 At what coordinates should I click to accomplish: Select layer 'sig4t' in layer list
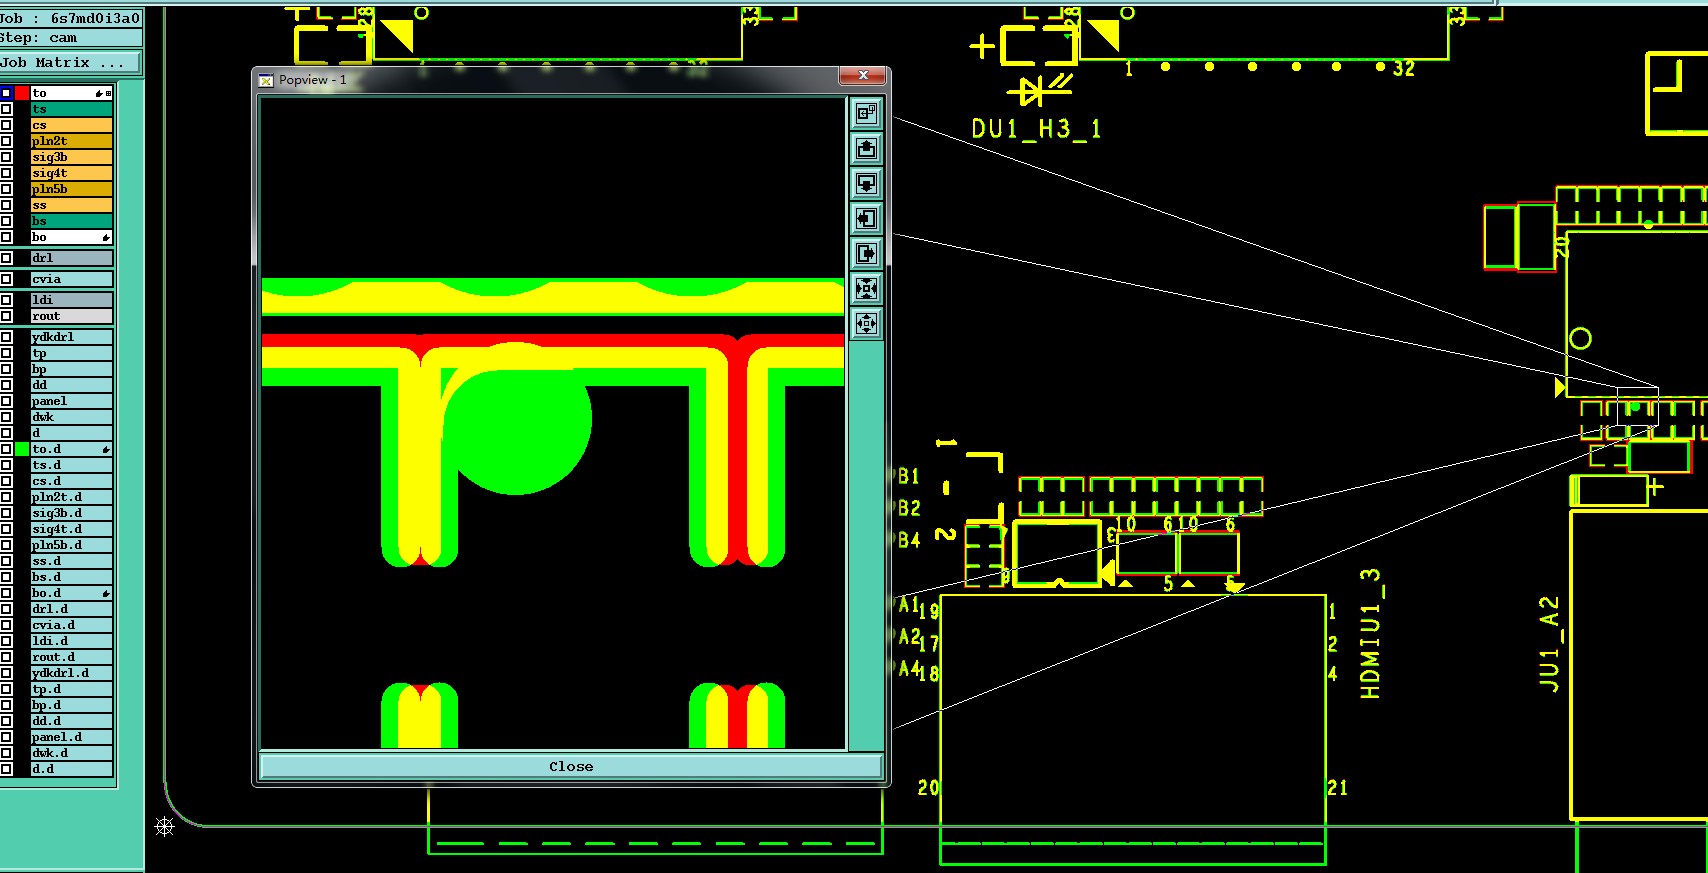point(72,173)
